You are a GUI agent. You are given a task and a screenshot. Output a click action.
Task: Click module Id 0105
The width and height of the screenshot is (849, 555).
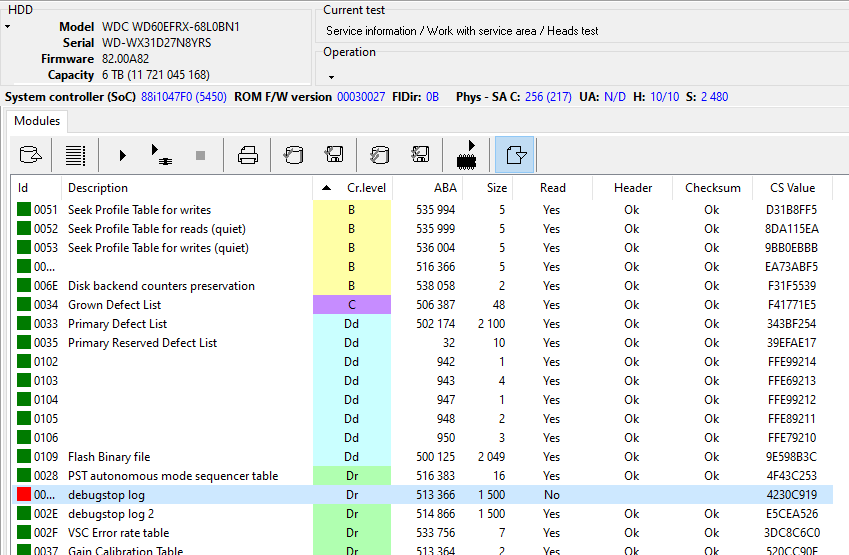(45, 419)
